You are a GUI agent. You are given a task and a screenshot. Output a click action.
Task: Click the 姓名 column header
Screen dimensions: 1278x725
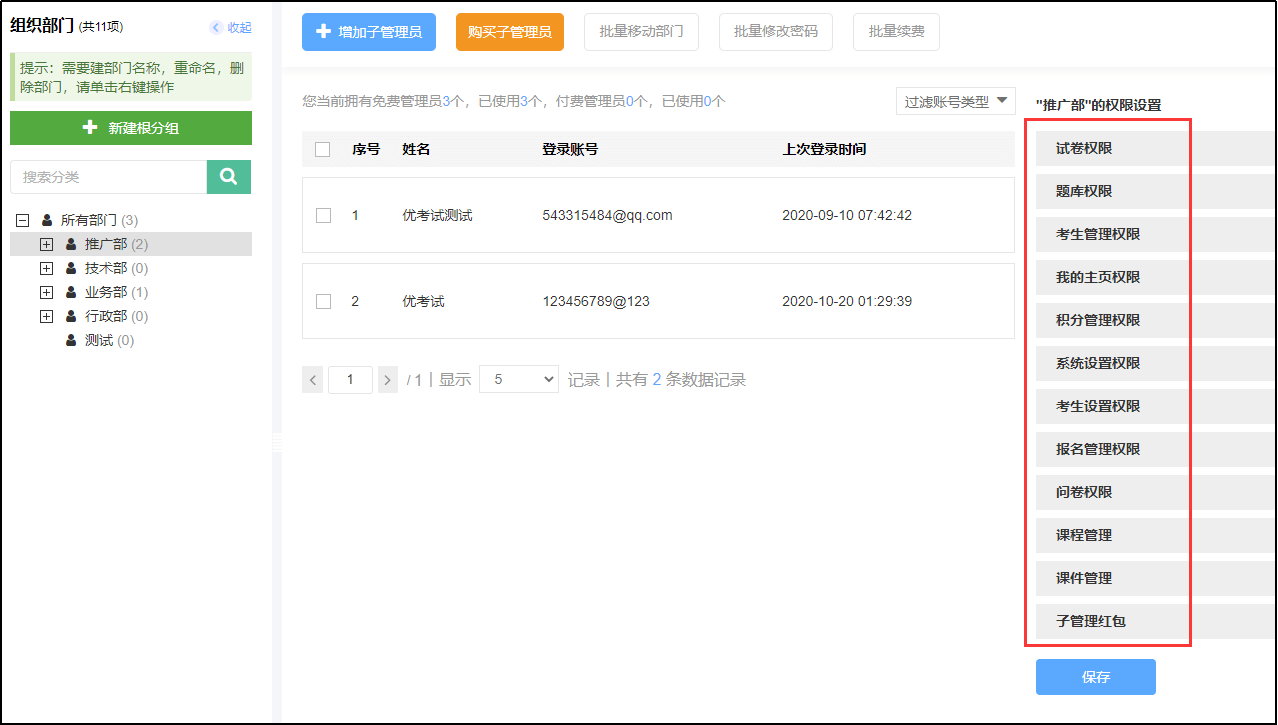tap(416, 149)
